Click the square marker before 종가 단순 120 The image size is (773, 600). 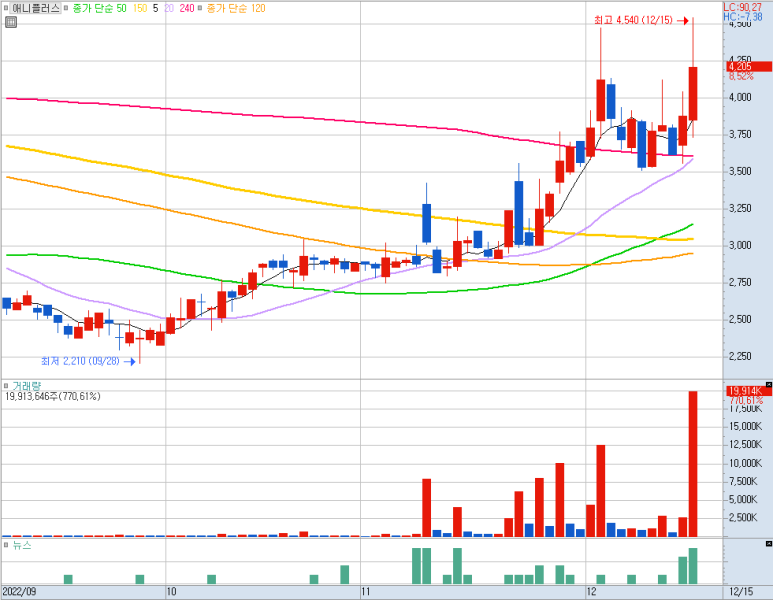[200, 8]
